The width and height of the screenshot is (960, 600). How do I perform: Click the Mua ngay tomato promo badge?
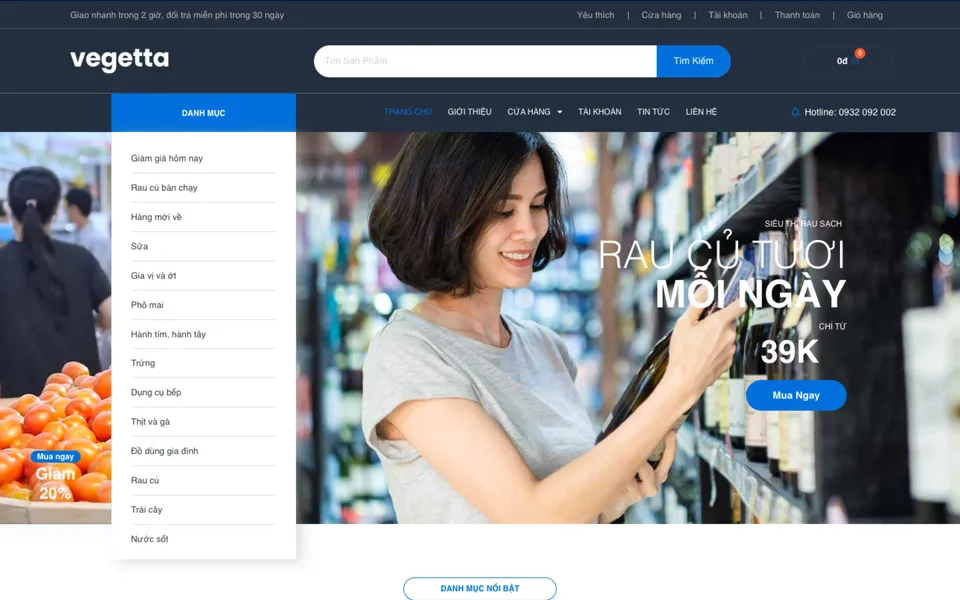point(55,457)
